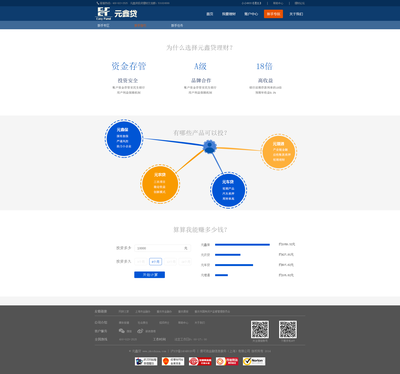Select the orange 新手专区 nav tab
This screenshot has width=400, height=374.
coord(273,14)
